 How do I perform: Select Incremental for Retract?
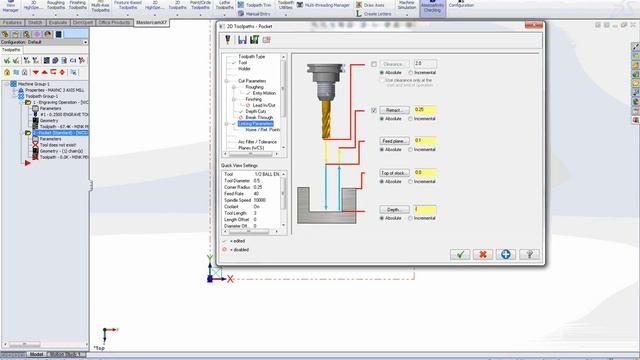[x=411, y=119]
